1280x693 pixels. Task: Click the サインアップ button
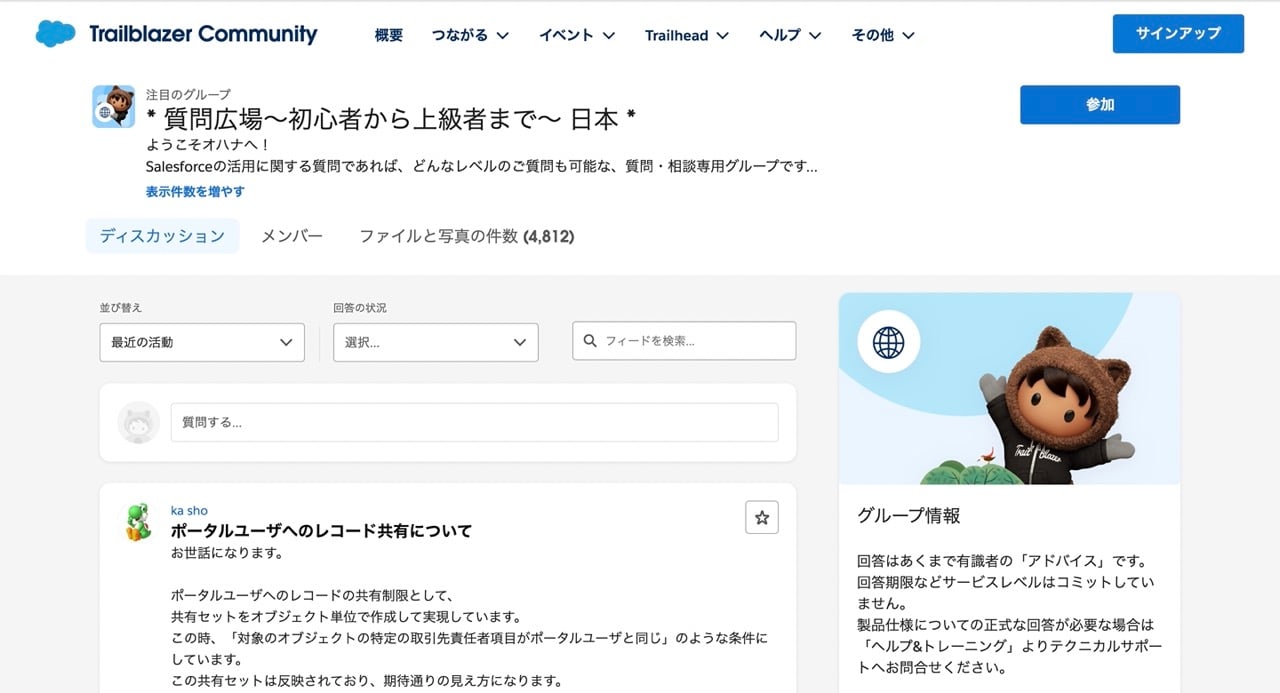pos(1178,33)
